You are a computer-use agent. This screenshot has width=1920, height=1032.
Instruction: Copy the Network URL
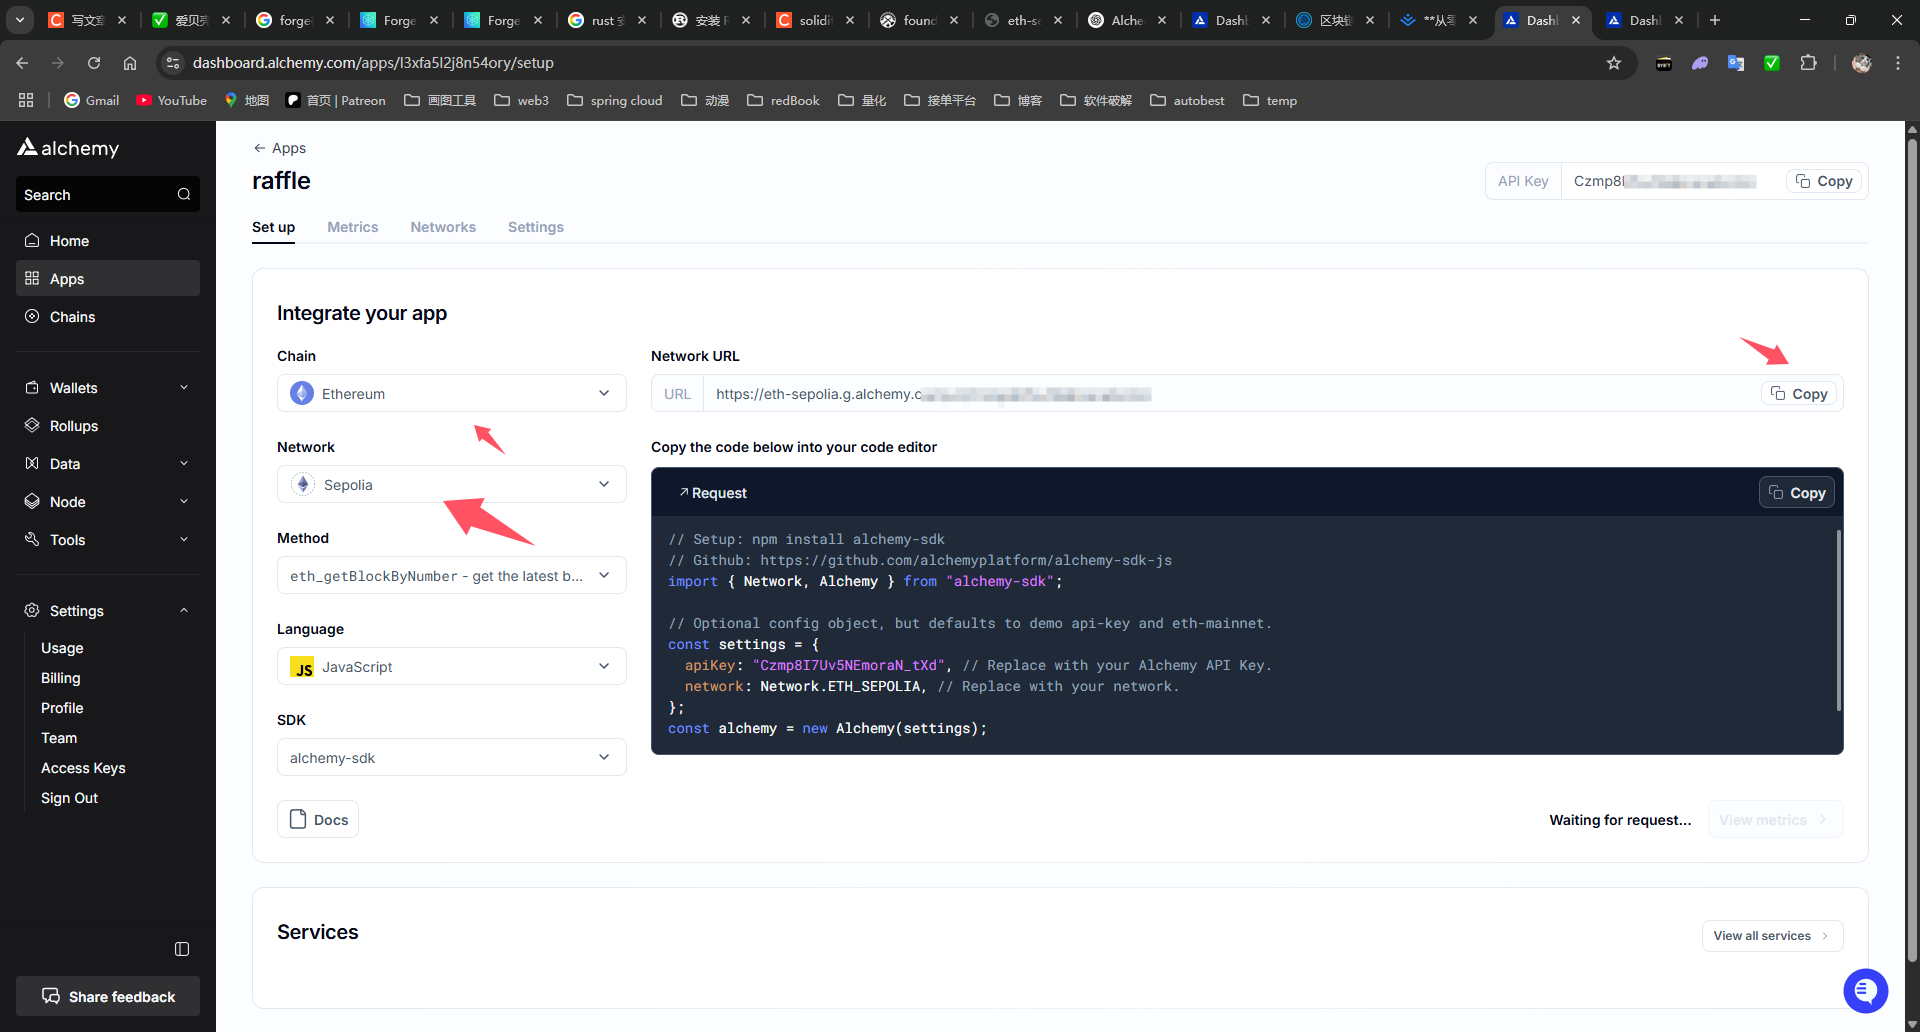[1799, 394]
